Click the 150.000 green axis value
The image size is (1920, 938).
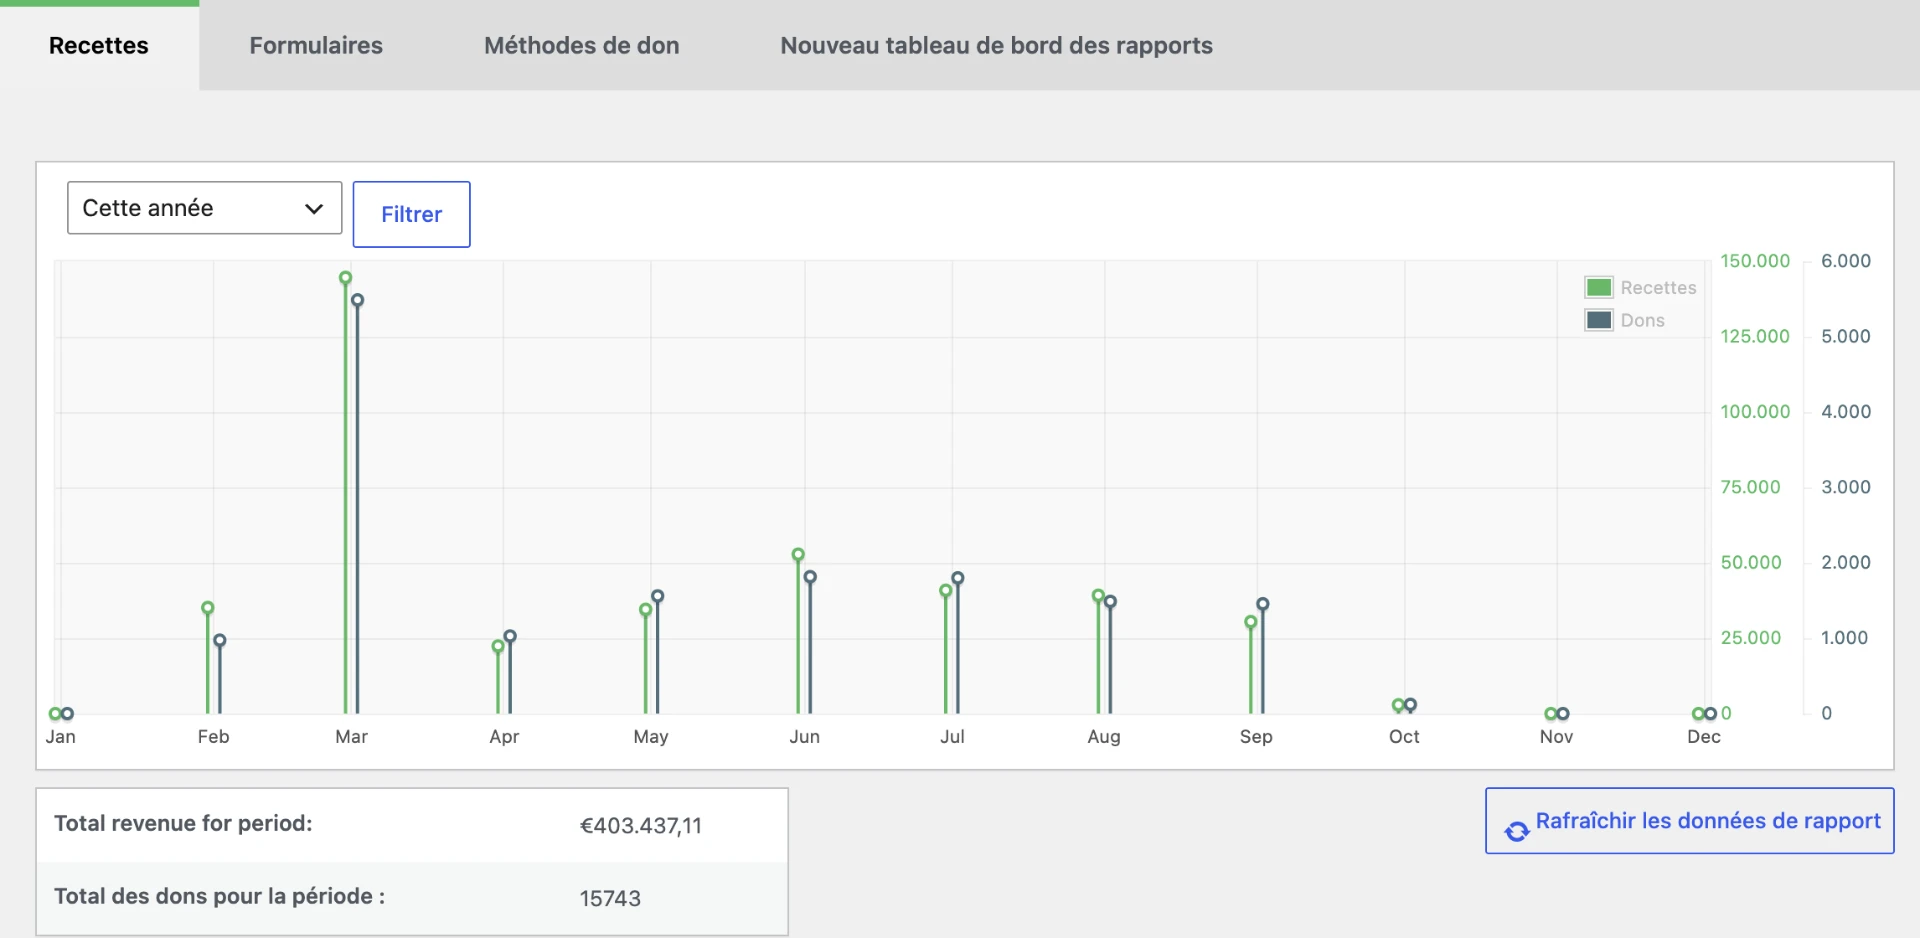[x=1755, y=261]
